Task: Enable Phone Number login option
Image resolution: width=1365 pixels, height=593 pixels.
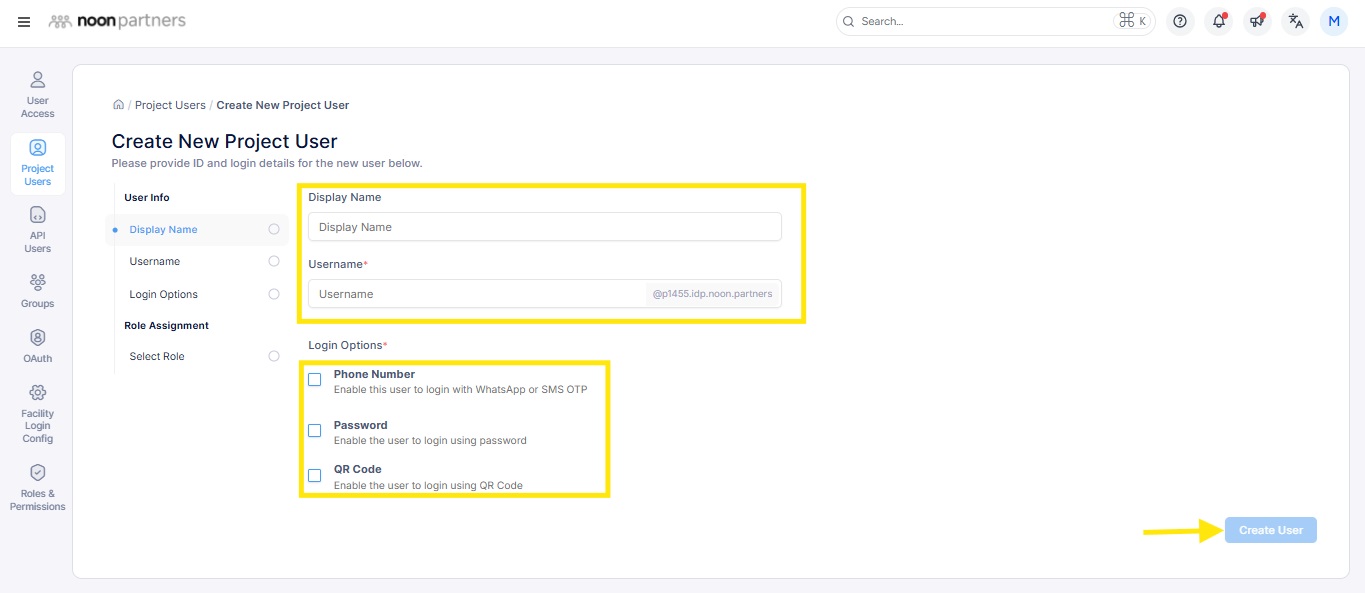Action: (x=315, y=380)
